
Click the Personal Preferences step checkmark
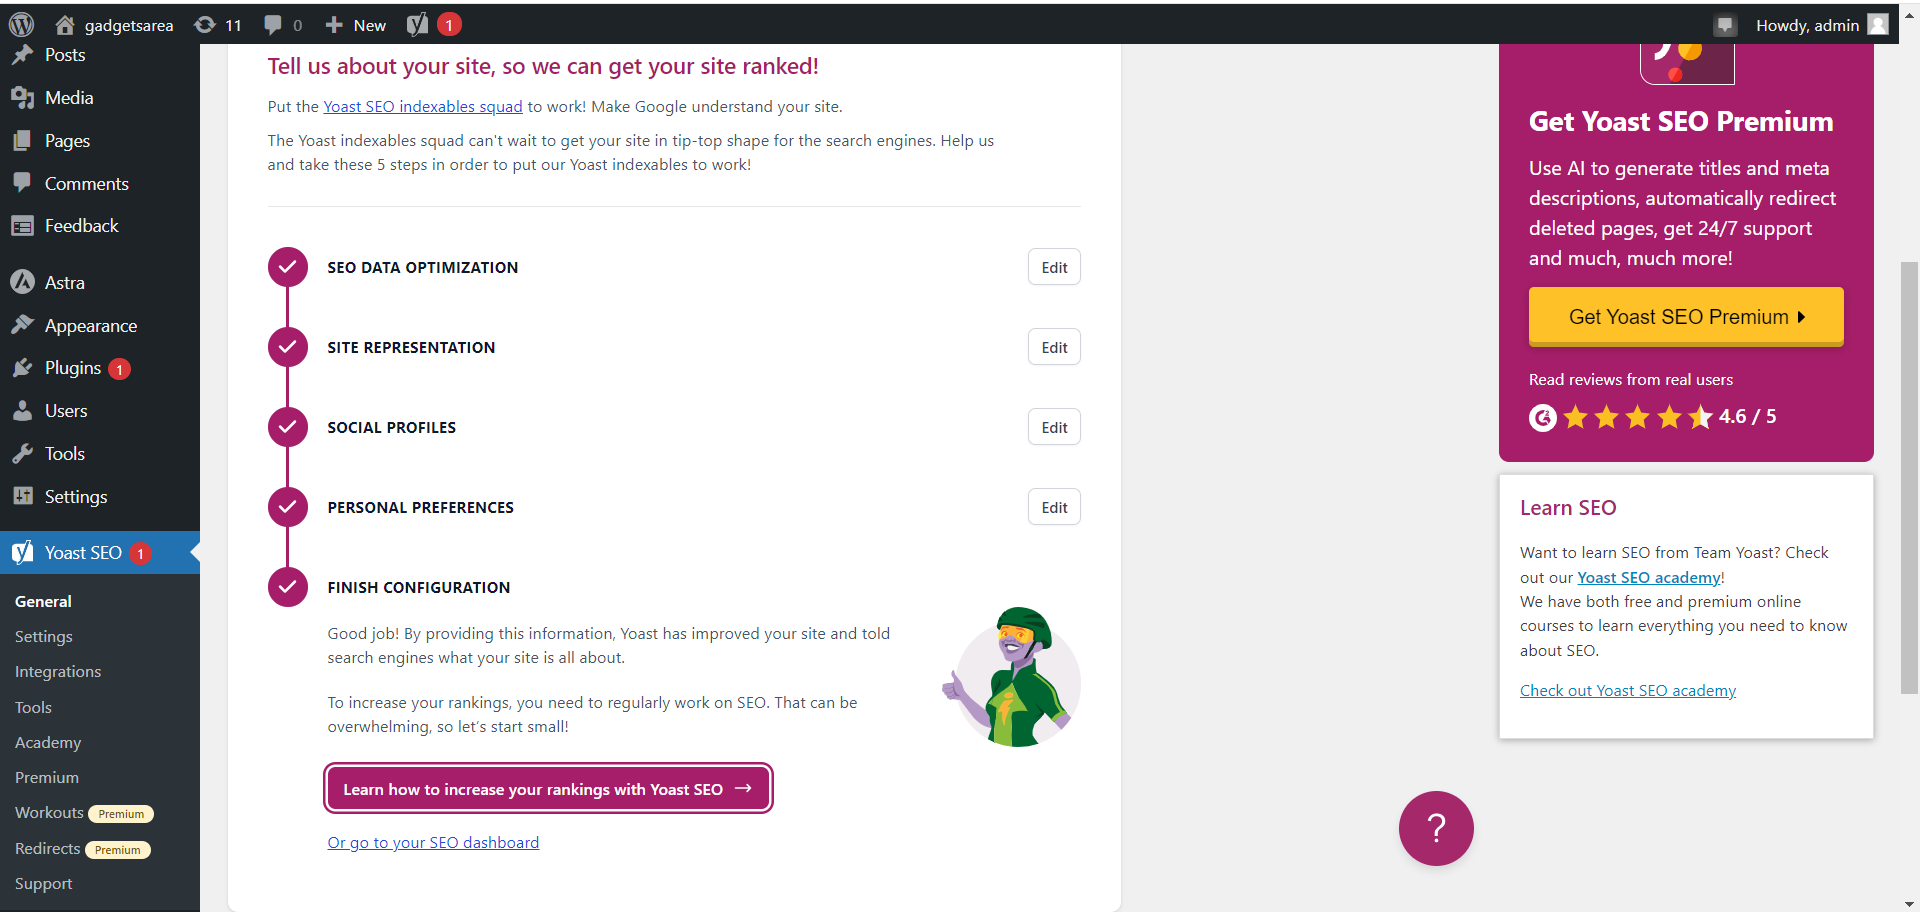(287, 507)
